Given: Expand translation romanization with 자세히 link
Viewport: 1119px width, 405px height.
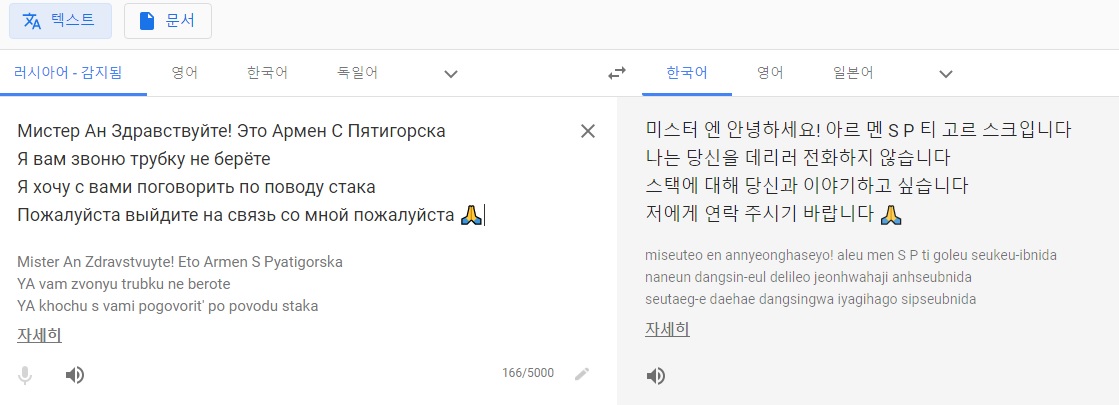Looking at the screenshot, I should point(667,329).
